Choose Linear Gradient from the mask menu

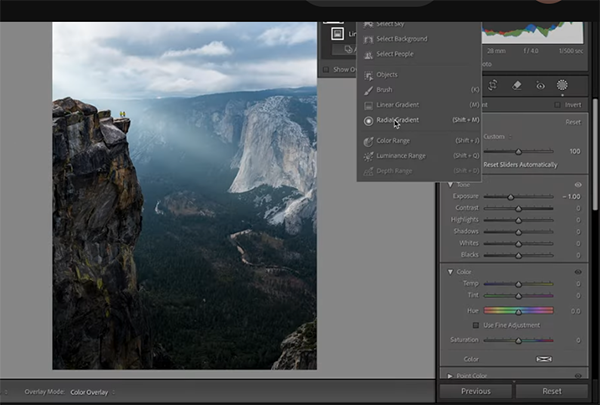(398, 104)
